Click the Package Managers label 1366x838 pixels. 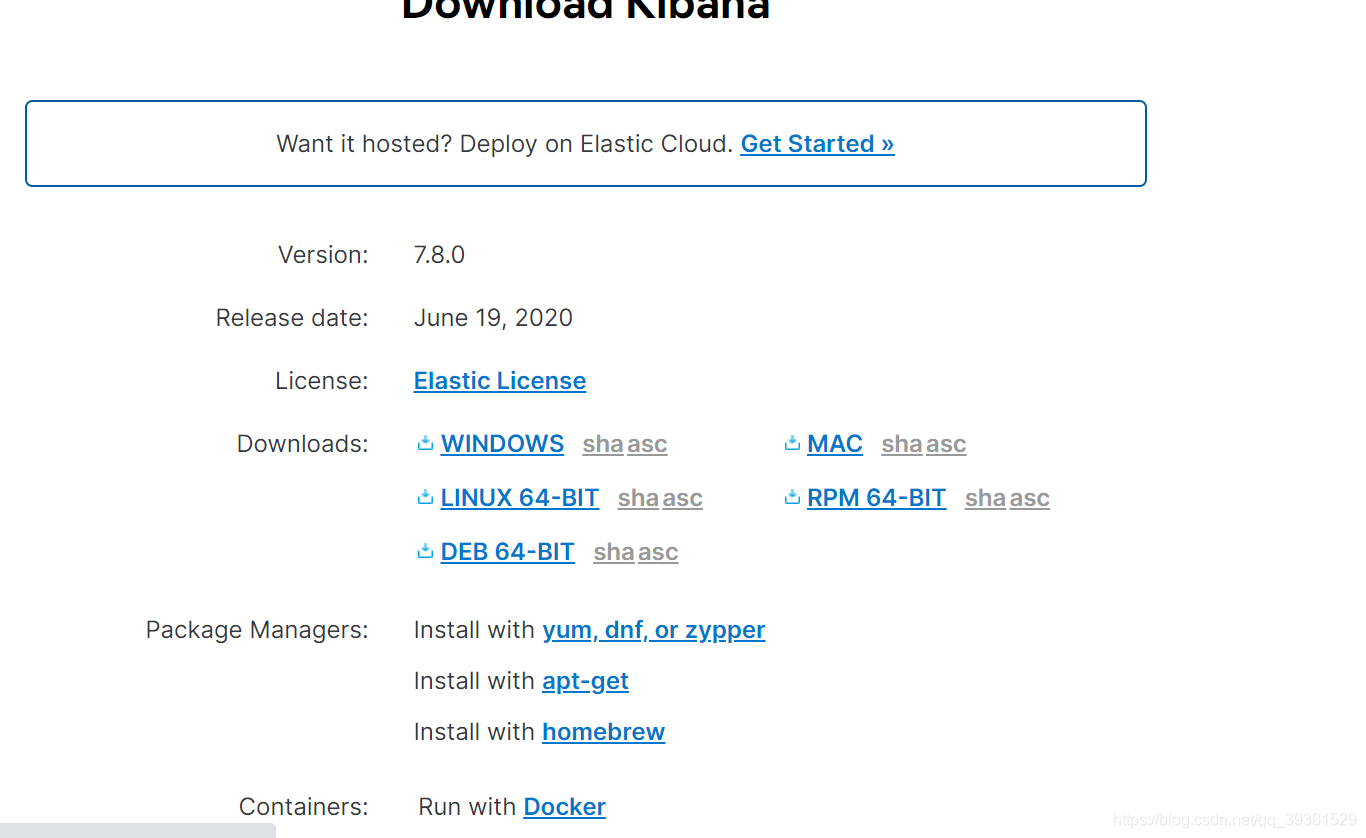257,630
